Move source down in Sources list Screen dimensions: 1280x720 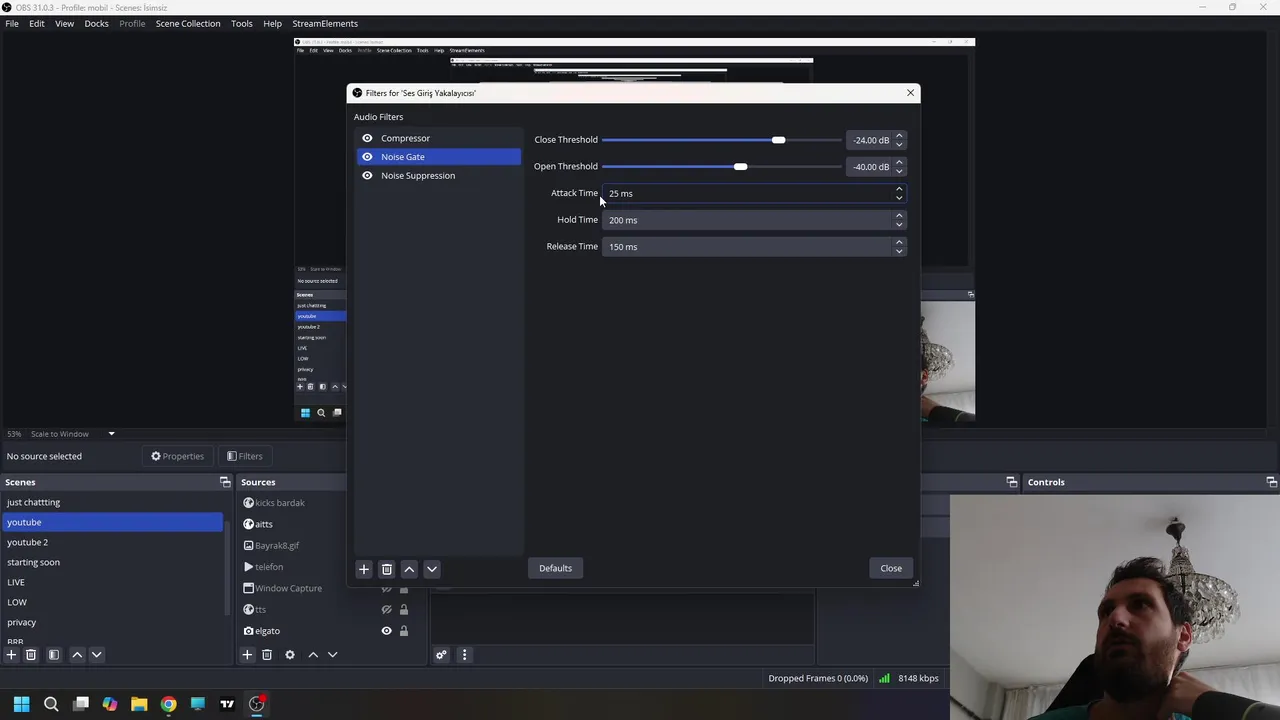333,655
